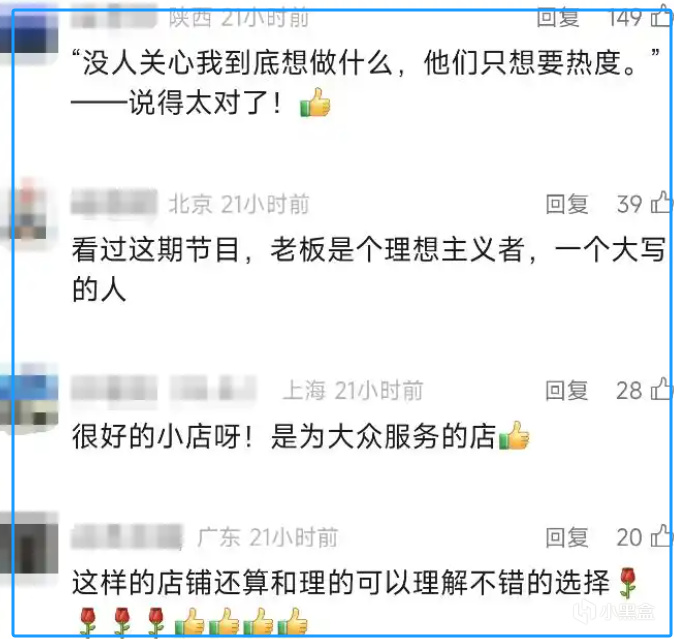
Task: Reply to the Beijing user's comment
Action: pos(567,203)
